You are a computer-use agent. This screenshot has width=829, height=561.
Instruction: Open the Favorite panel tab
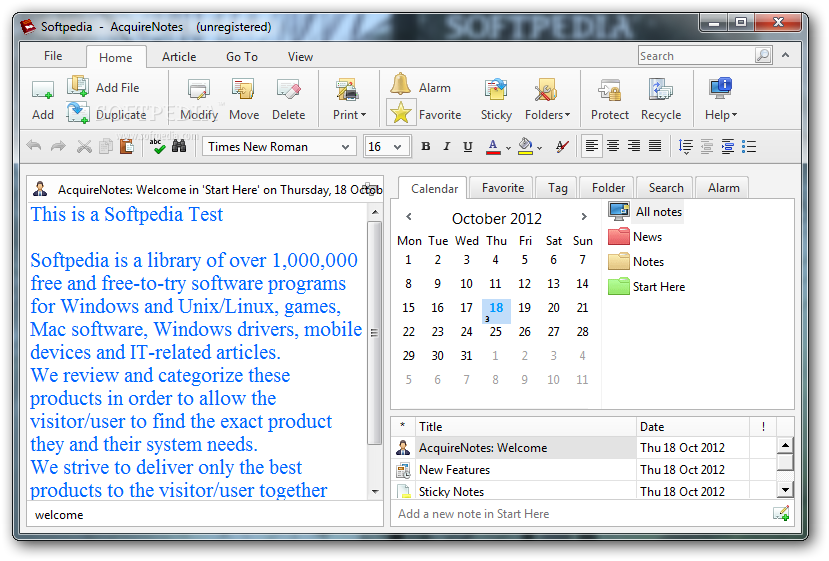click(x=502, y=188)
